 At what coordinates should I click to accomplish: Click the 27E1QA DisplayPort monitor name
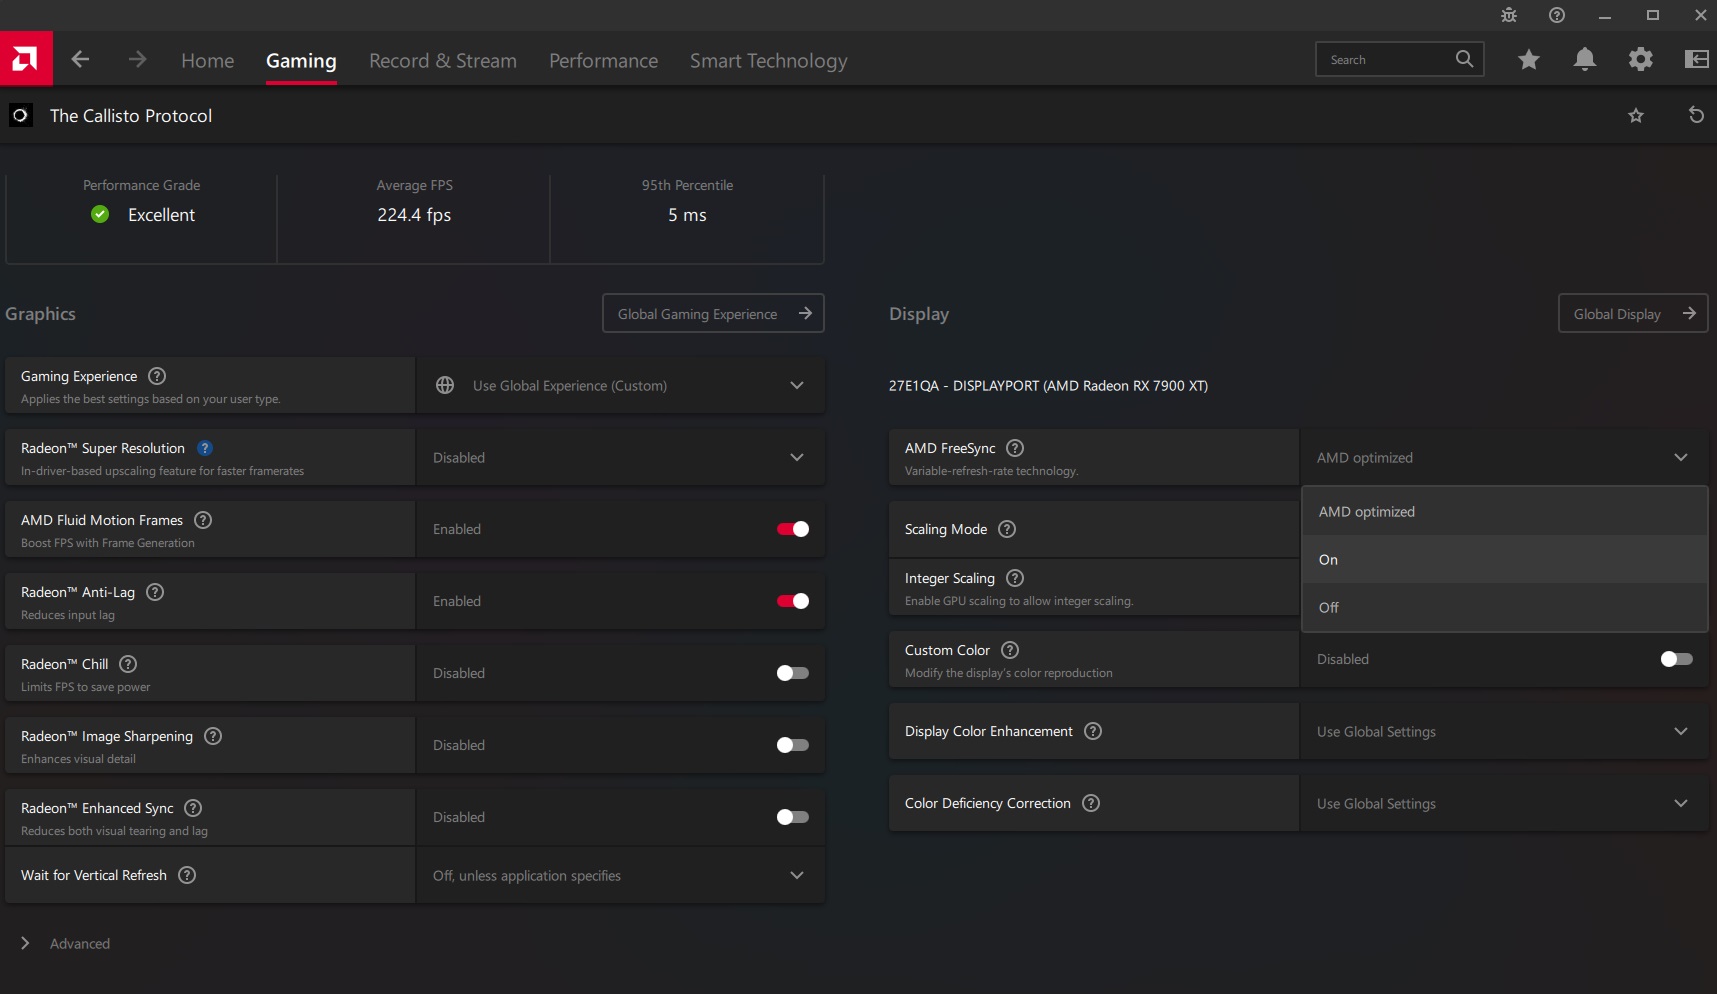pyautogui.click(x=1048, y=386)
